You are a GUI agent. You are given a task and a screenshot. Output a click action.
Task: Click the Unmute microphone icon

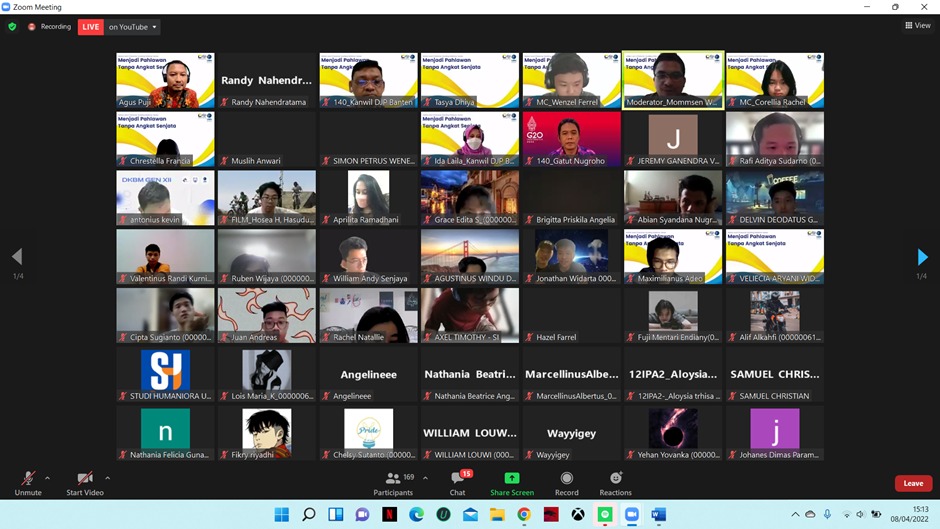click(x=28, y=479)
